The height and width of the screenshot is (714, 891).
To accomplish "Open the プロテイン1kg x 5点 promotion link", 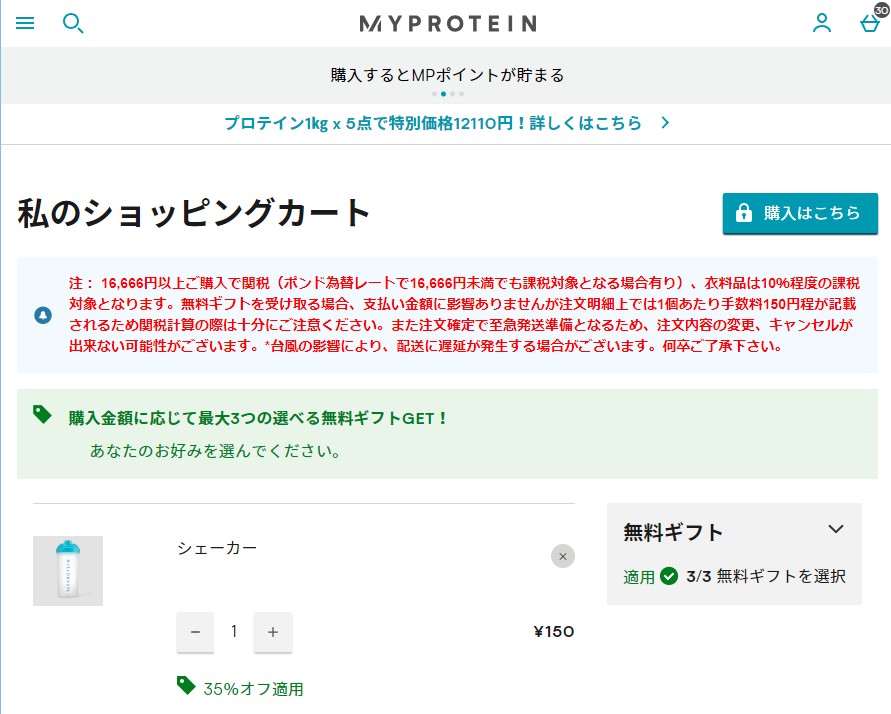I will (x=433, y=123).
